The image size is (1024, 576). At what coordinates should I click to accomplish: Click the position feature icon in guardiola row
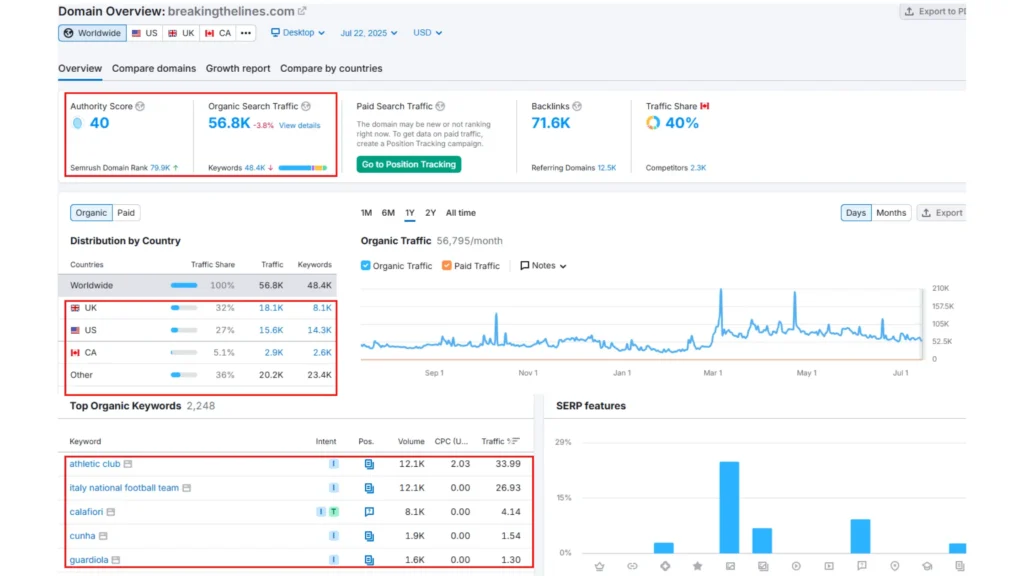point(369,560)
